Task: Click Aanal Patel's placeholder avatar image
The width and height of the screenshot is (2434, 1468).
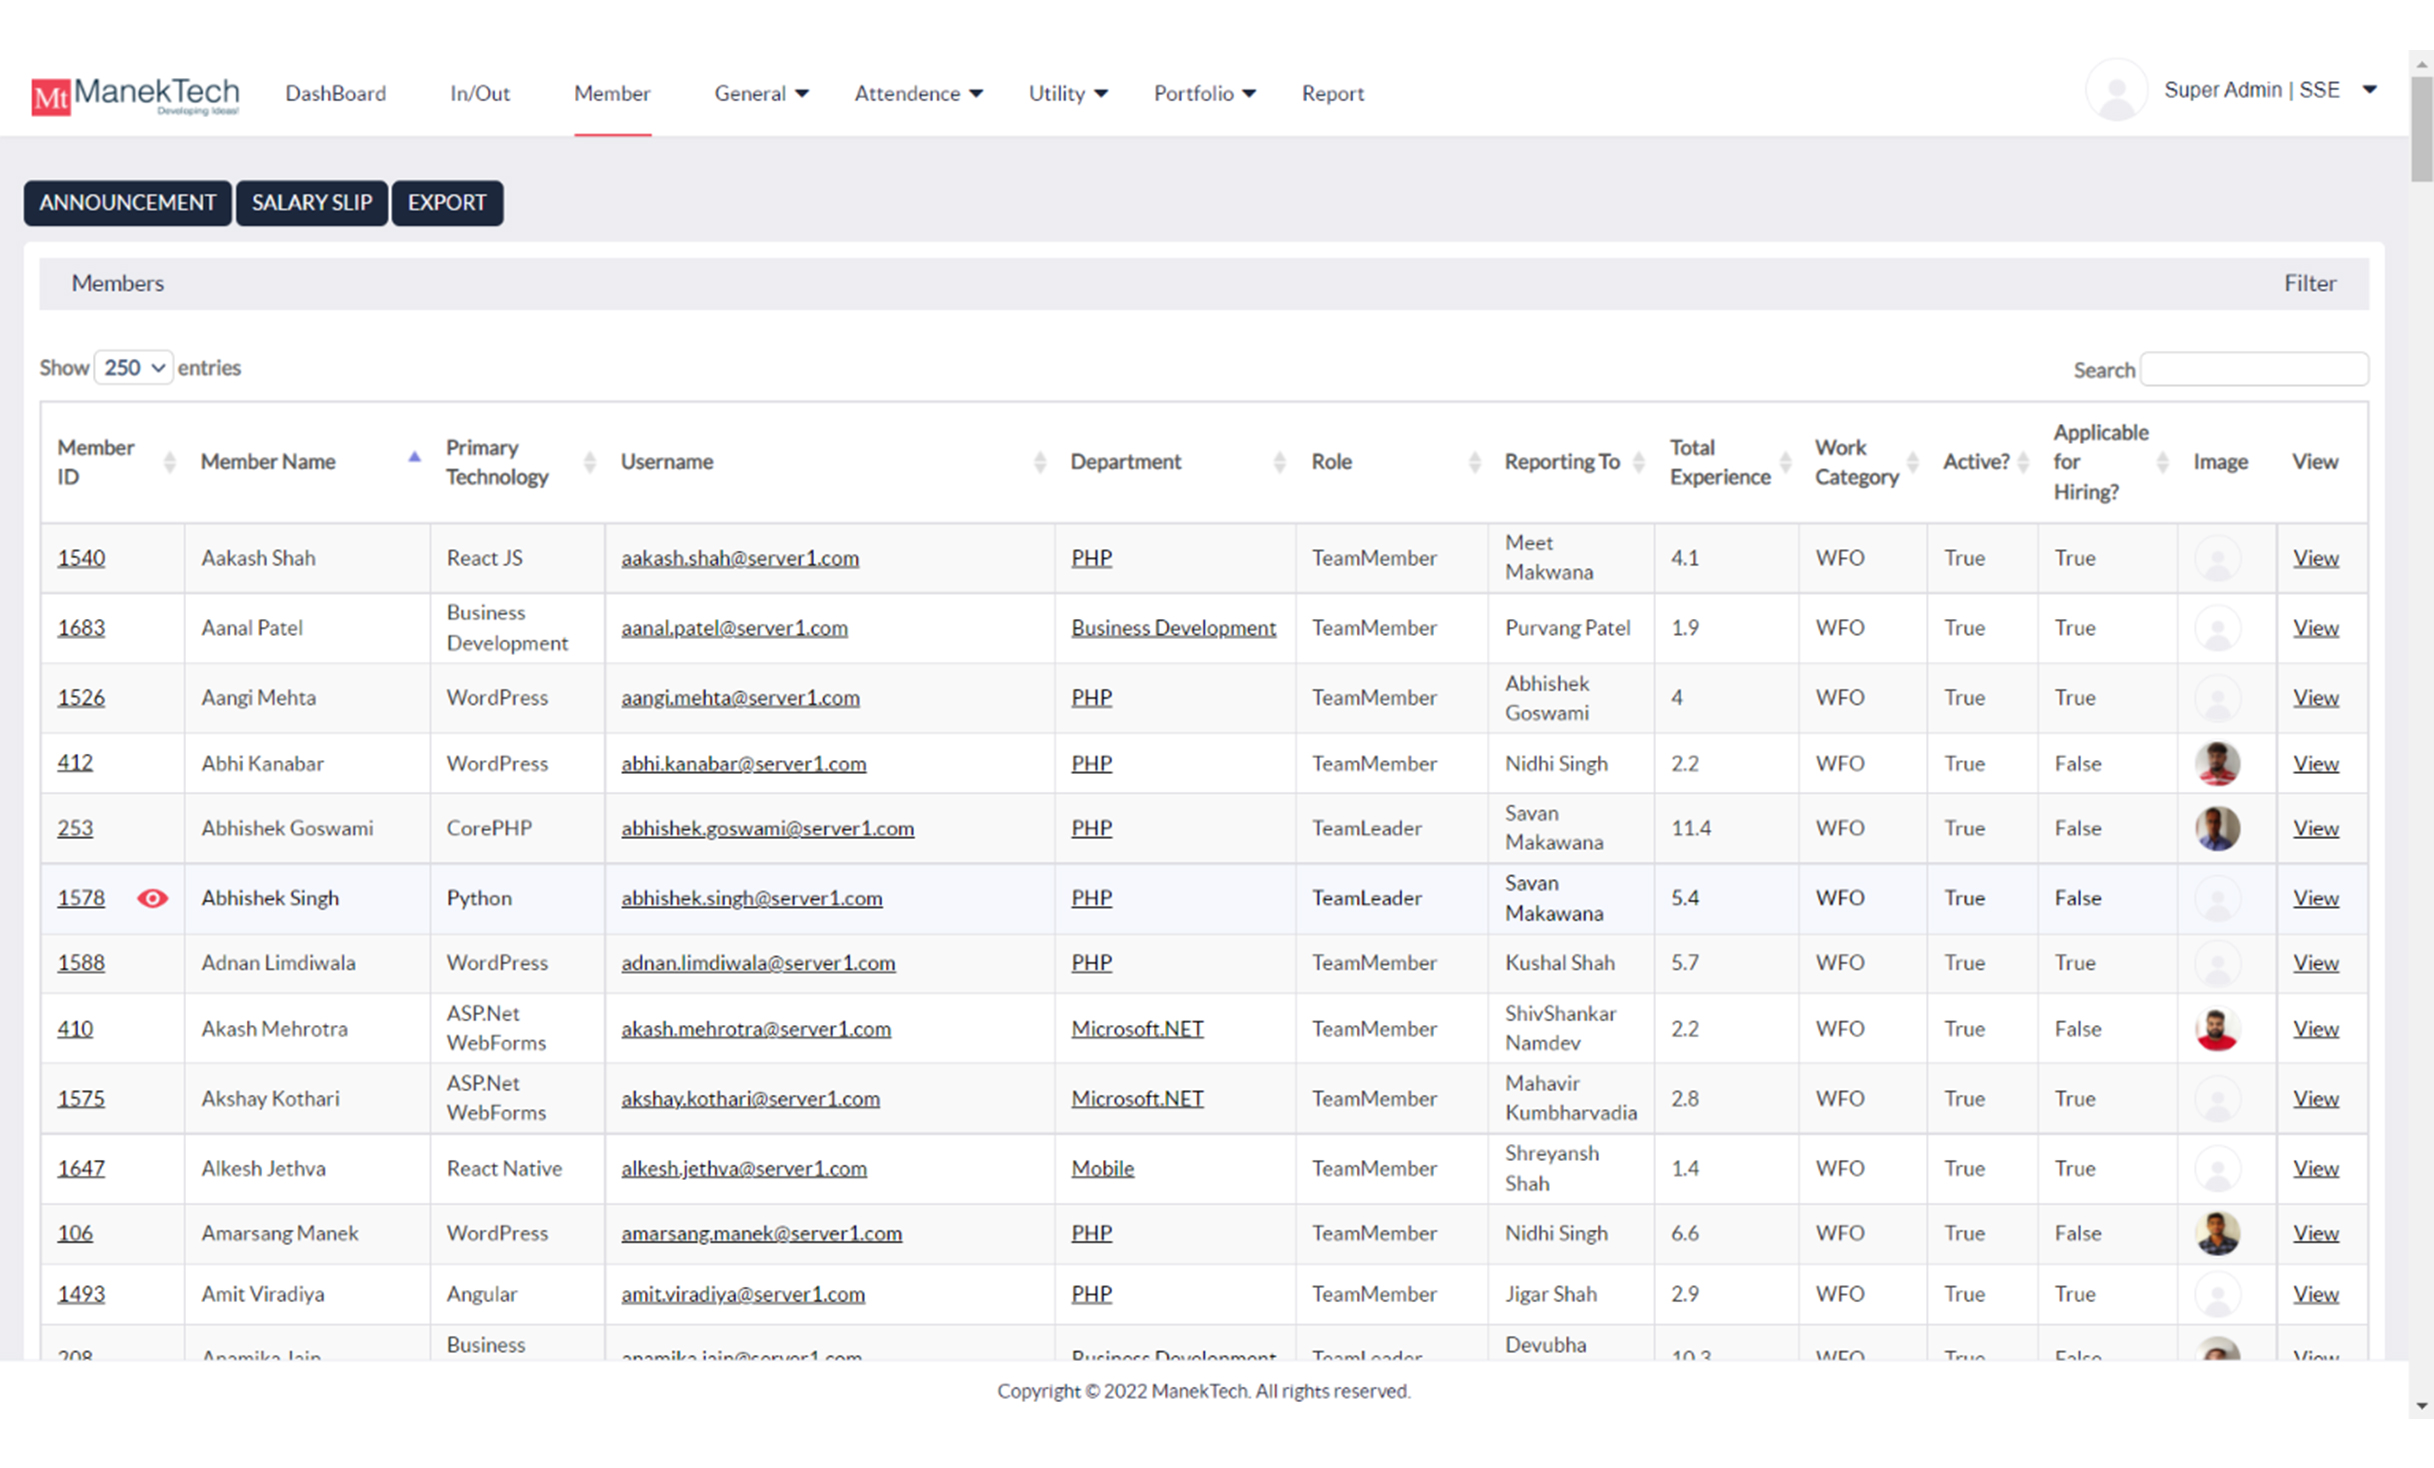Action: pos(2217,629)
